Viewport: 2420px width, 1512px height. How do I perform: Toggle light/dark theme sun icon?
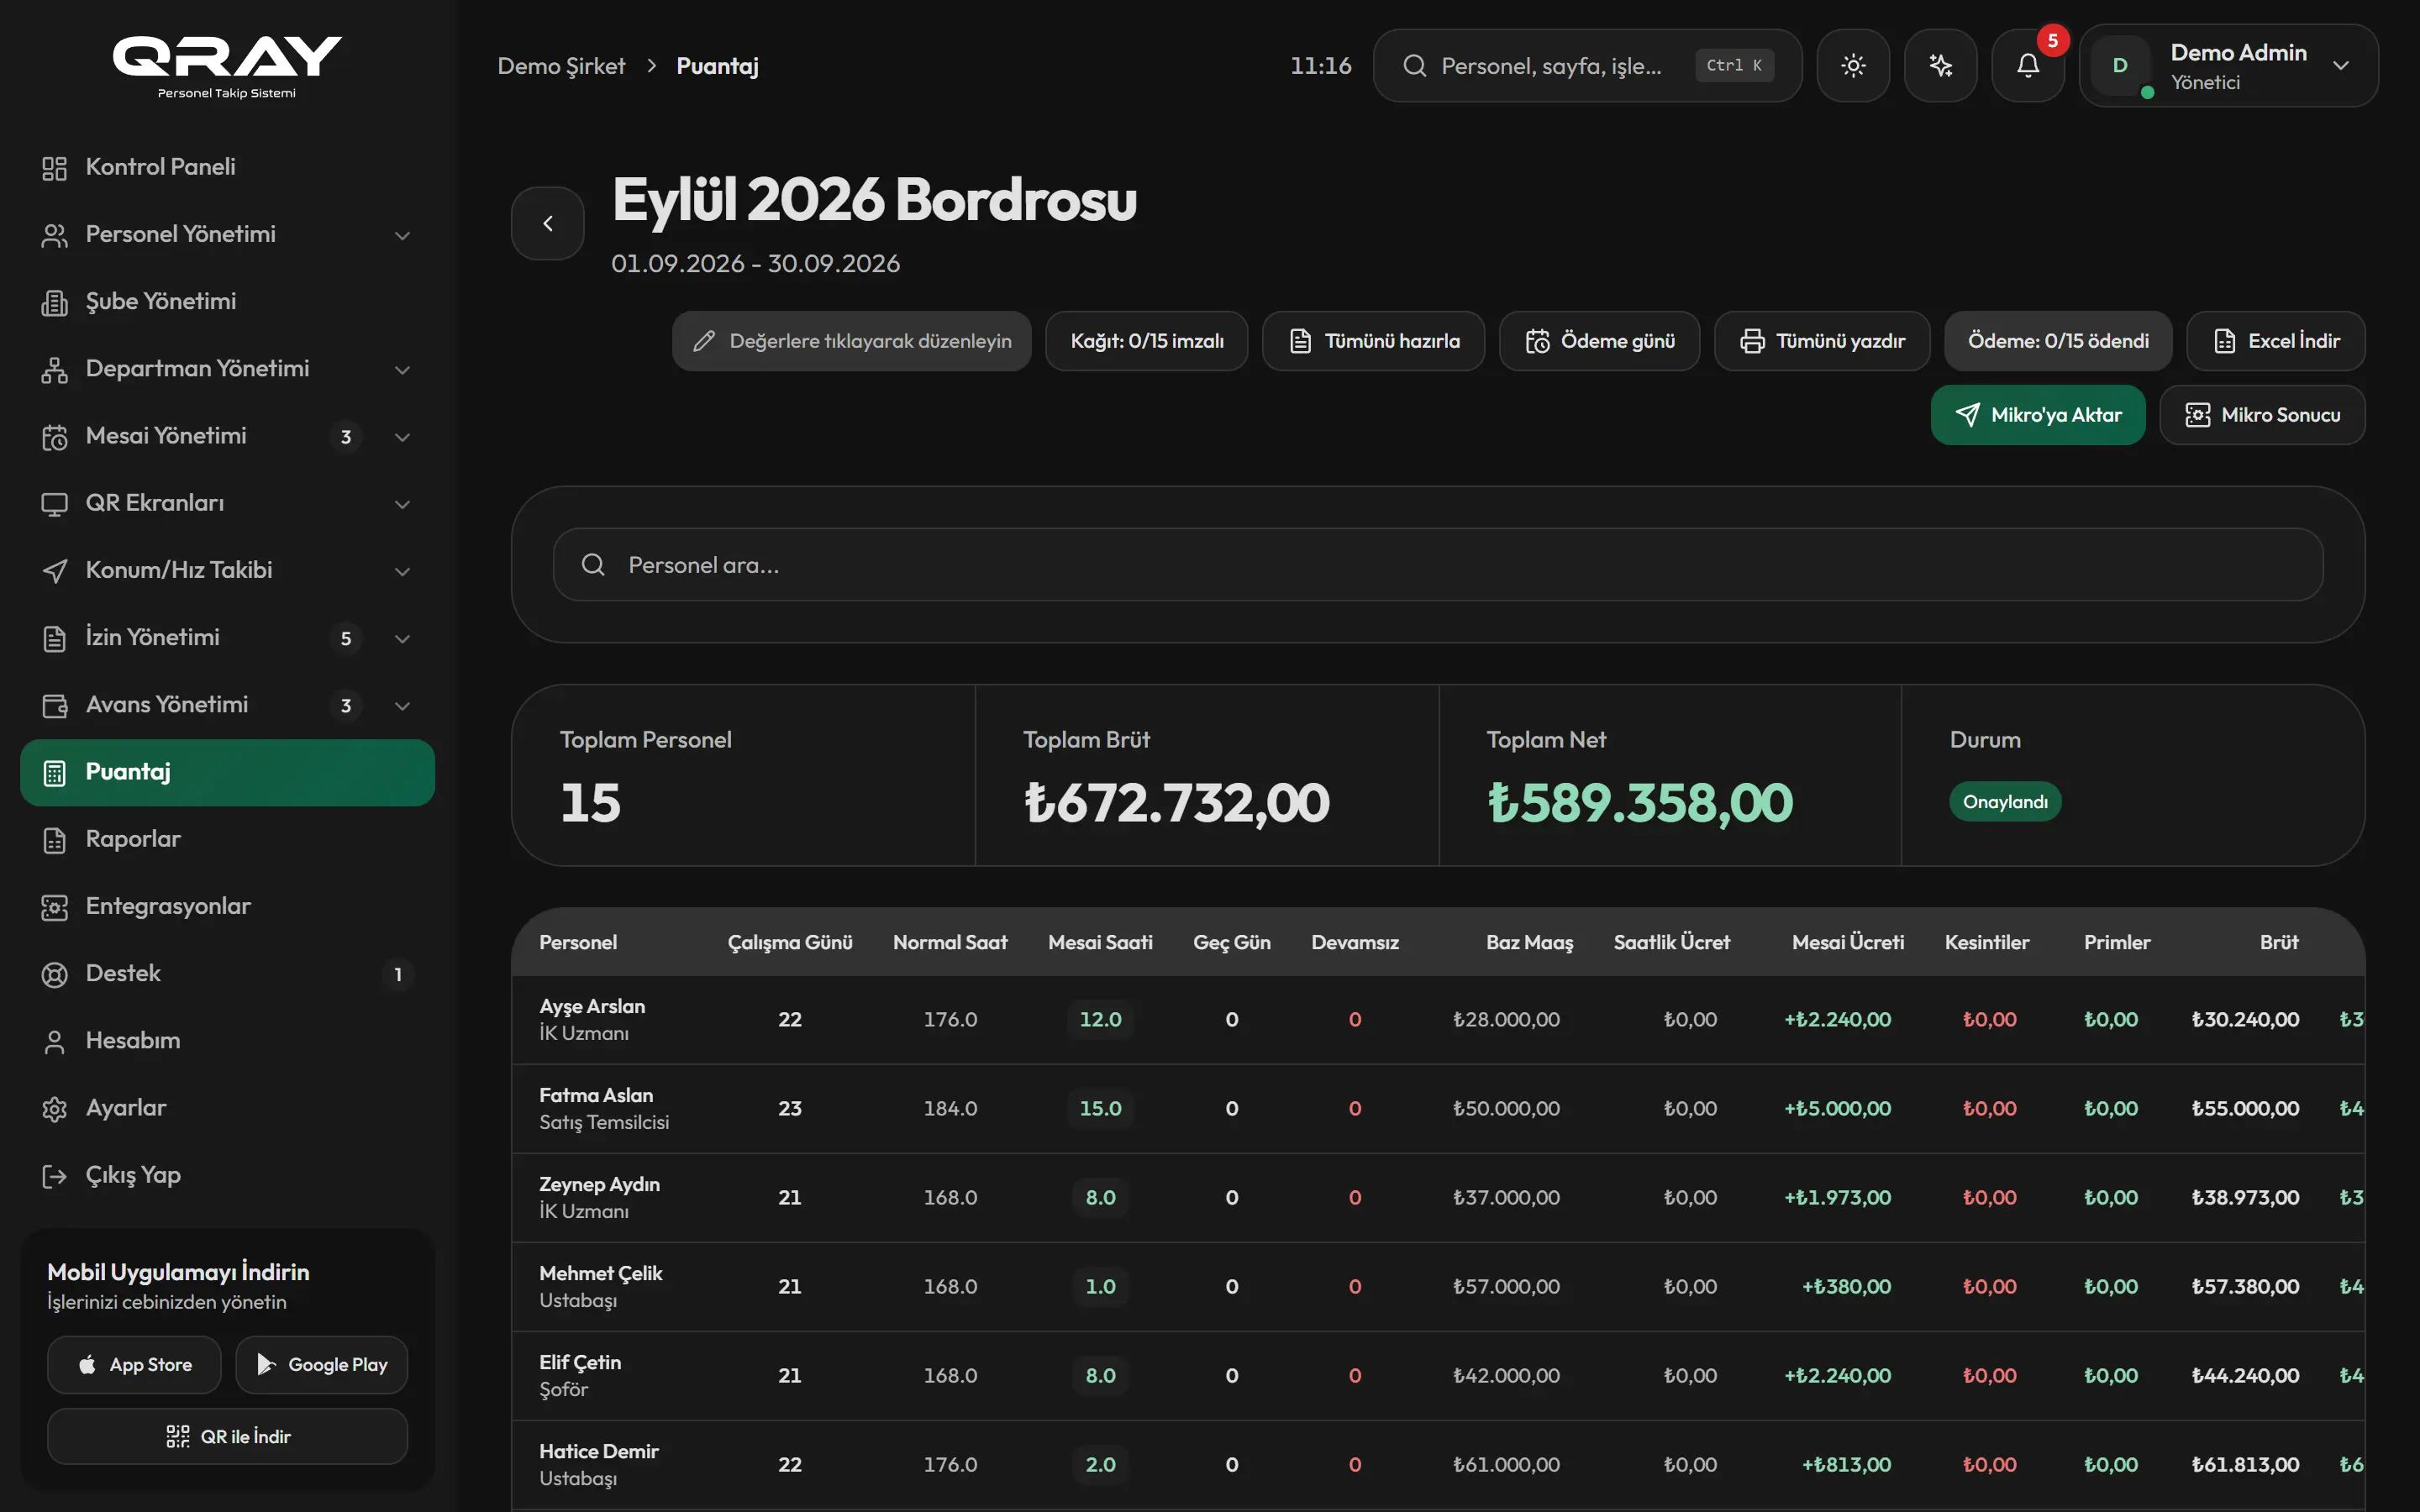(x=1853, y=66)
